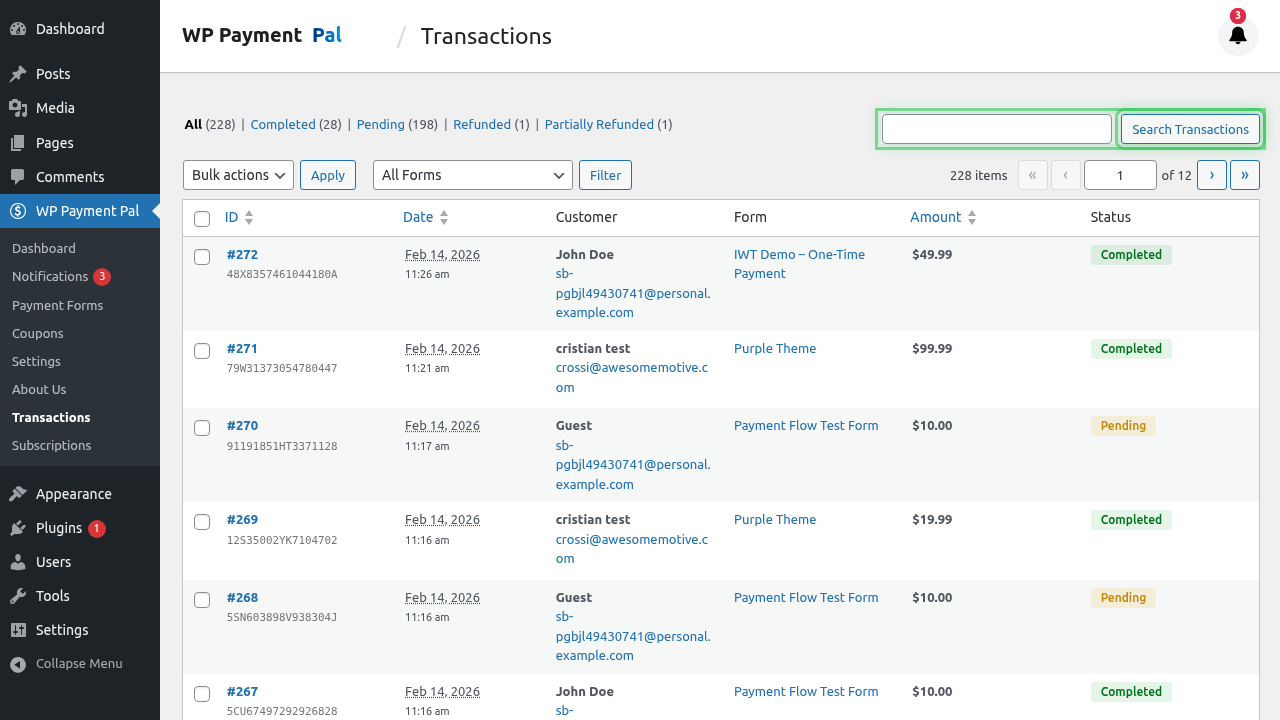
Task: Expand the All Forms filter dropdown
Action: 472,175
